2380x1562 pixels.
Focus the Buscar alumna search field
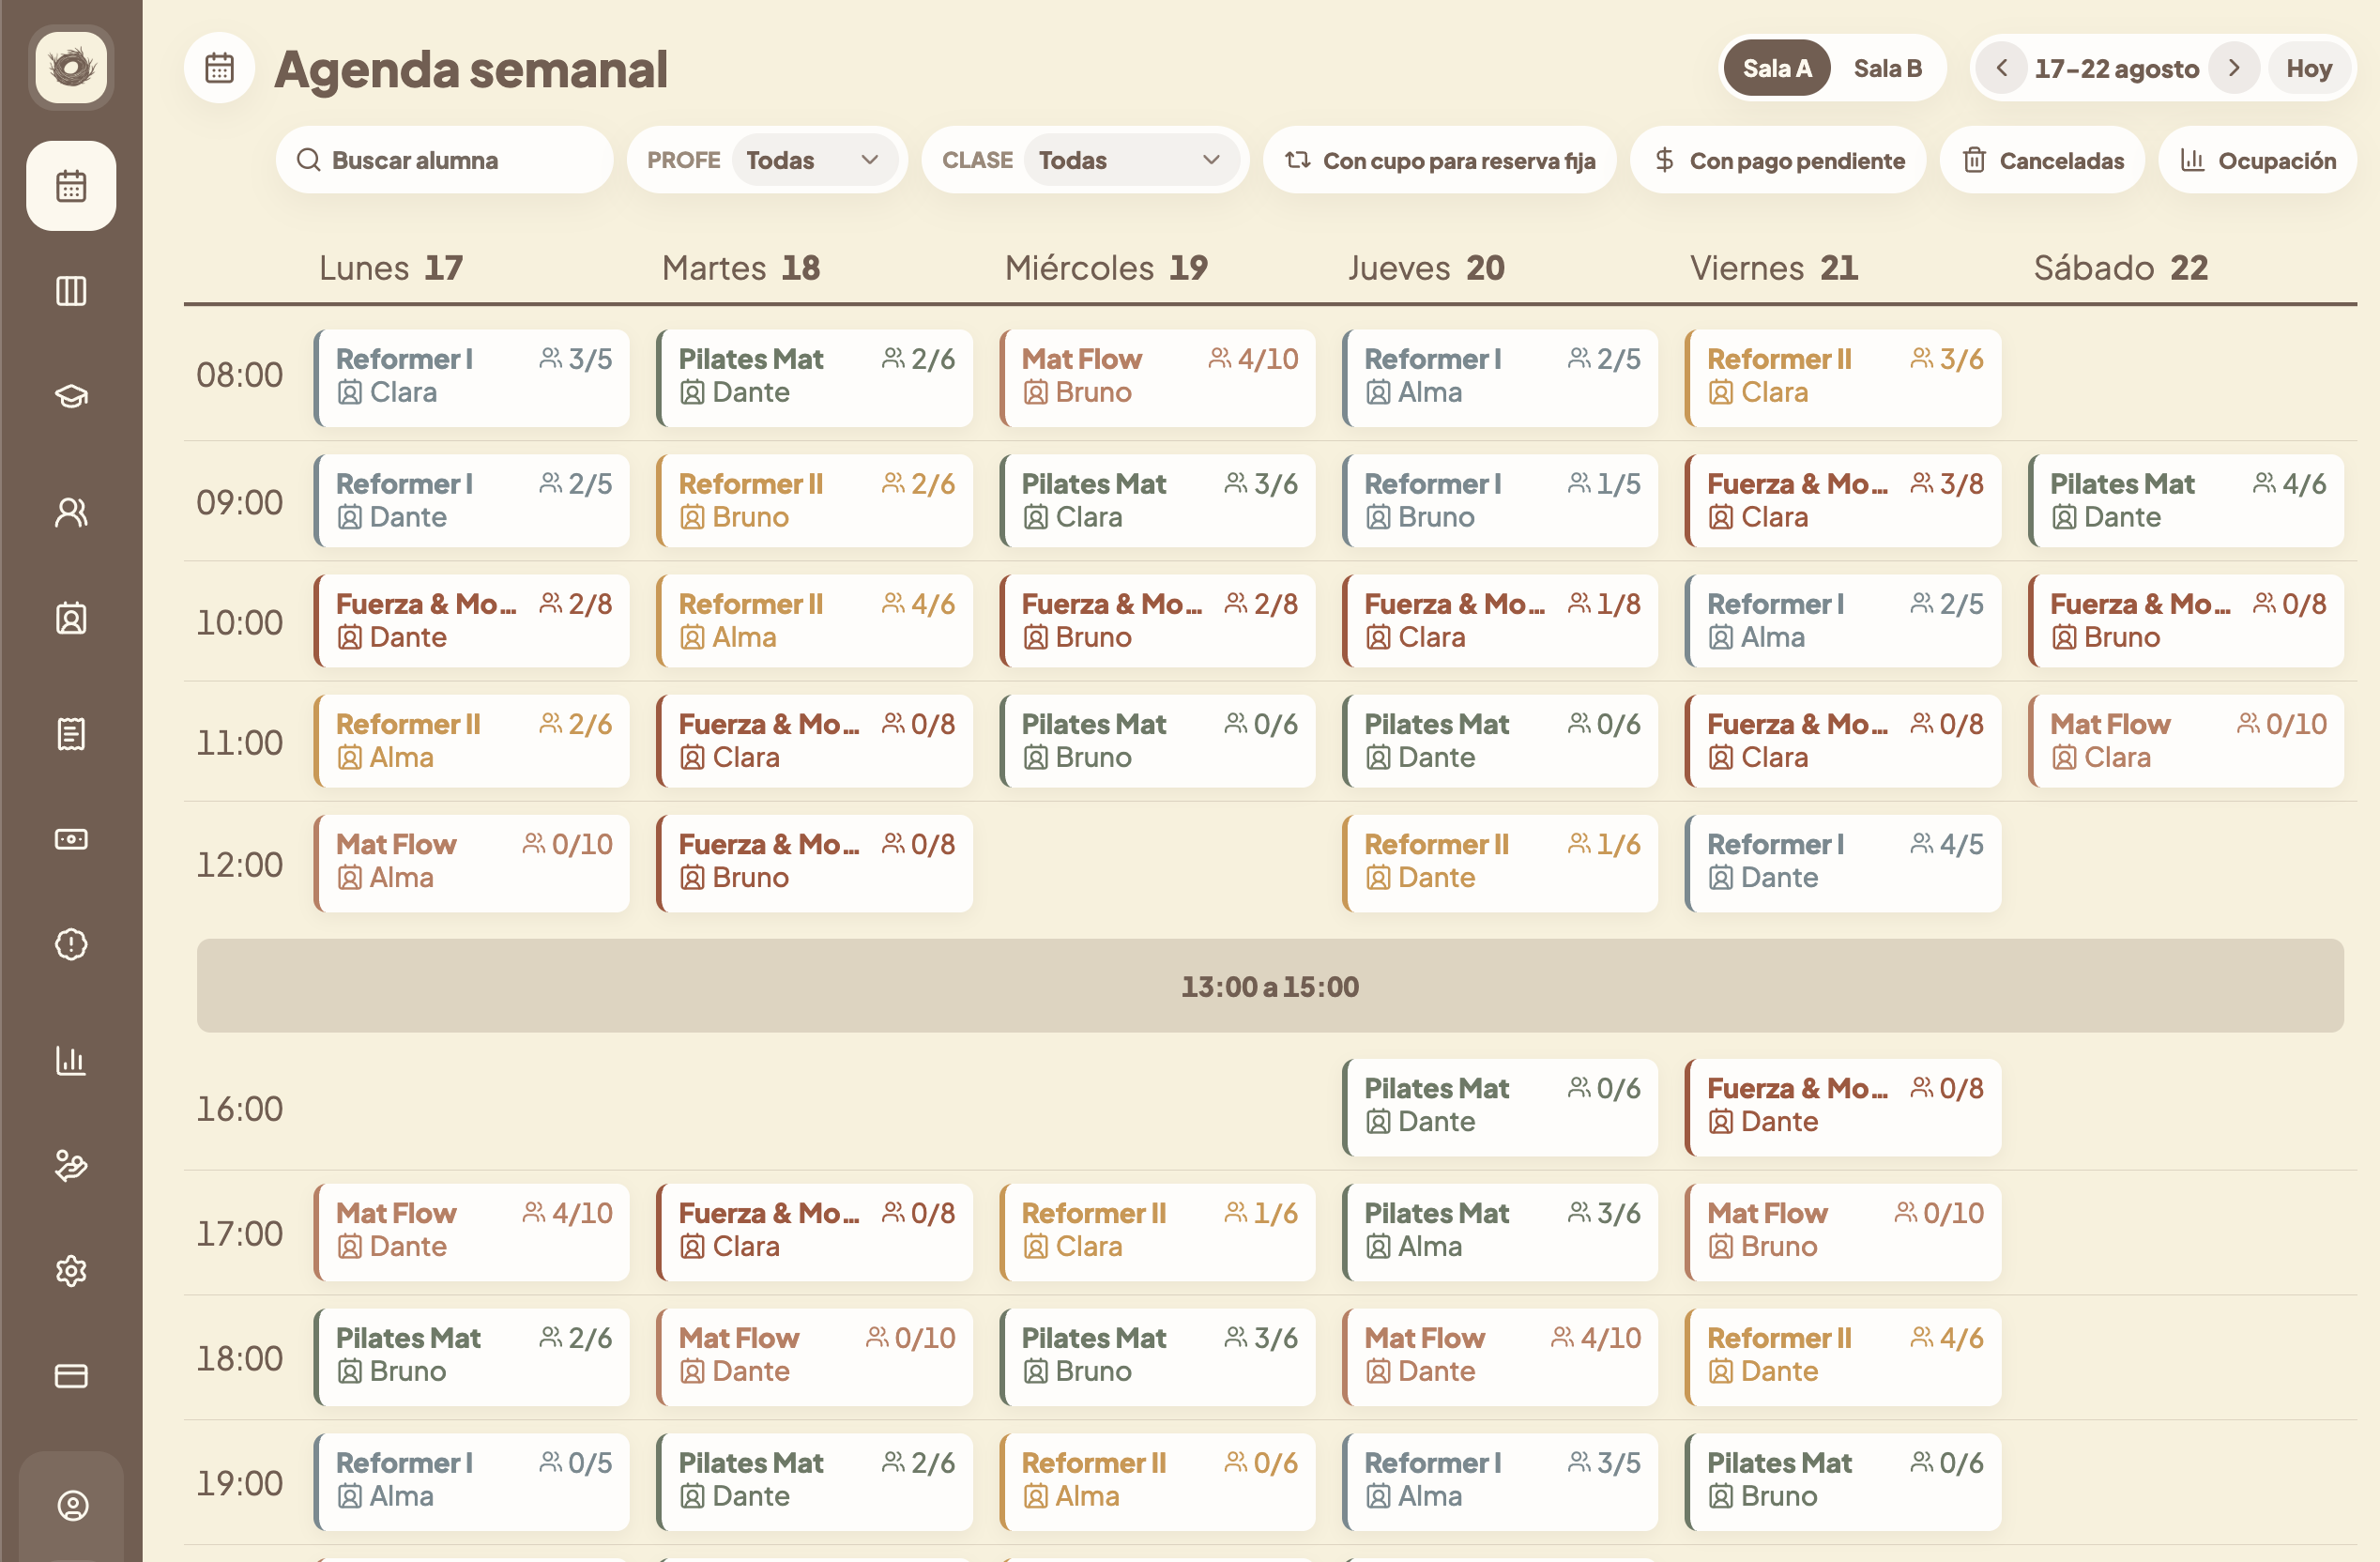pos(444,160)
